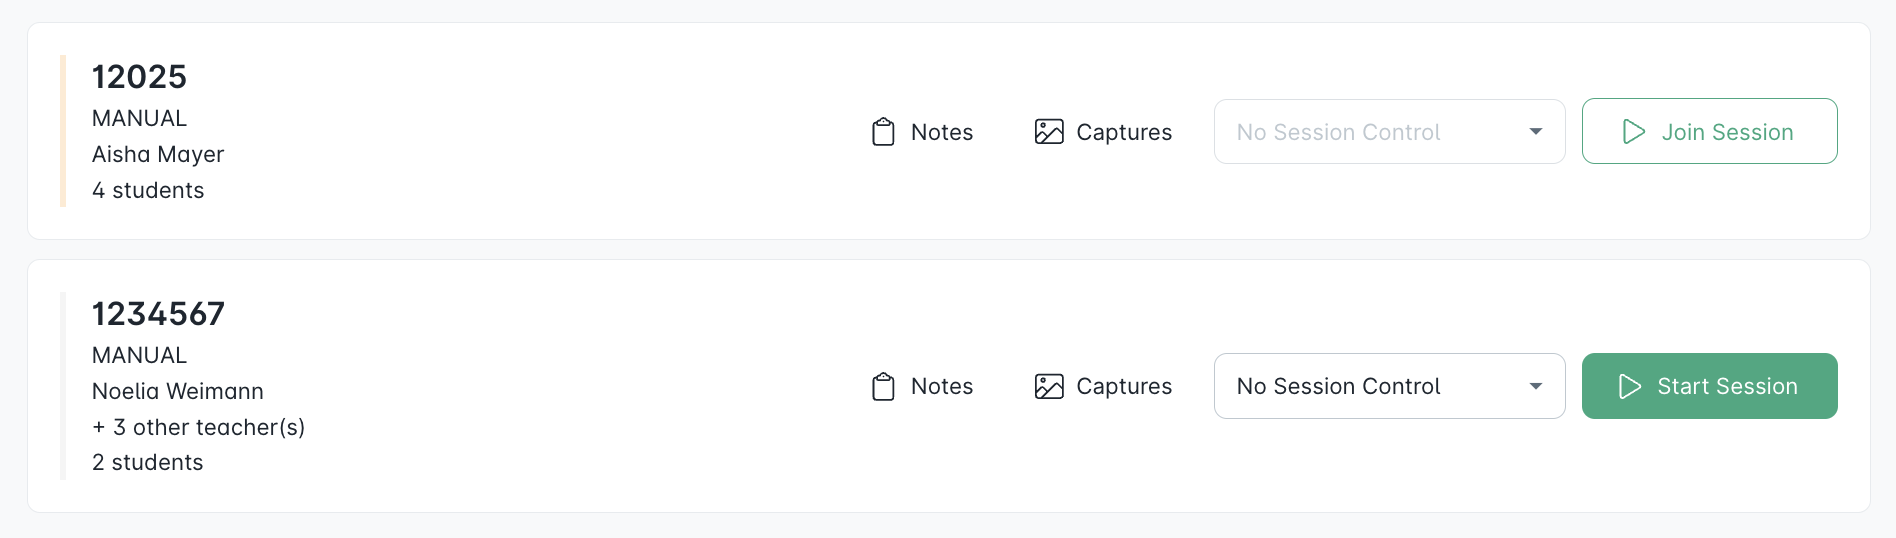Click the play icon in Join Session button

click(1634, 132)
